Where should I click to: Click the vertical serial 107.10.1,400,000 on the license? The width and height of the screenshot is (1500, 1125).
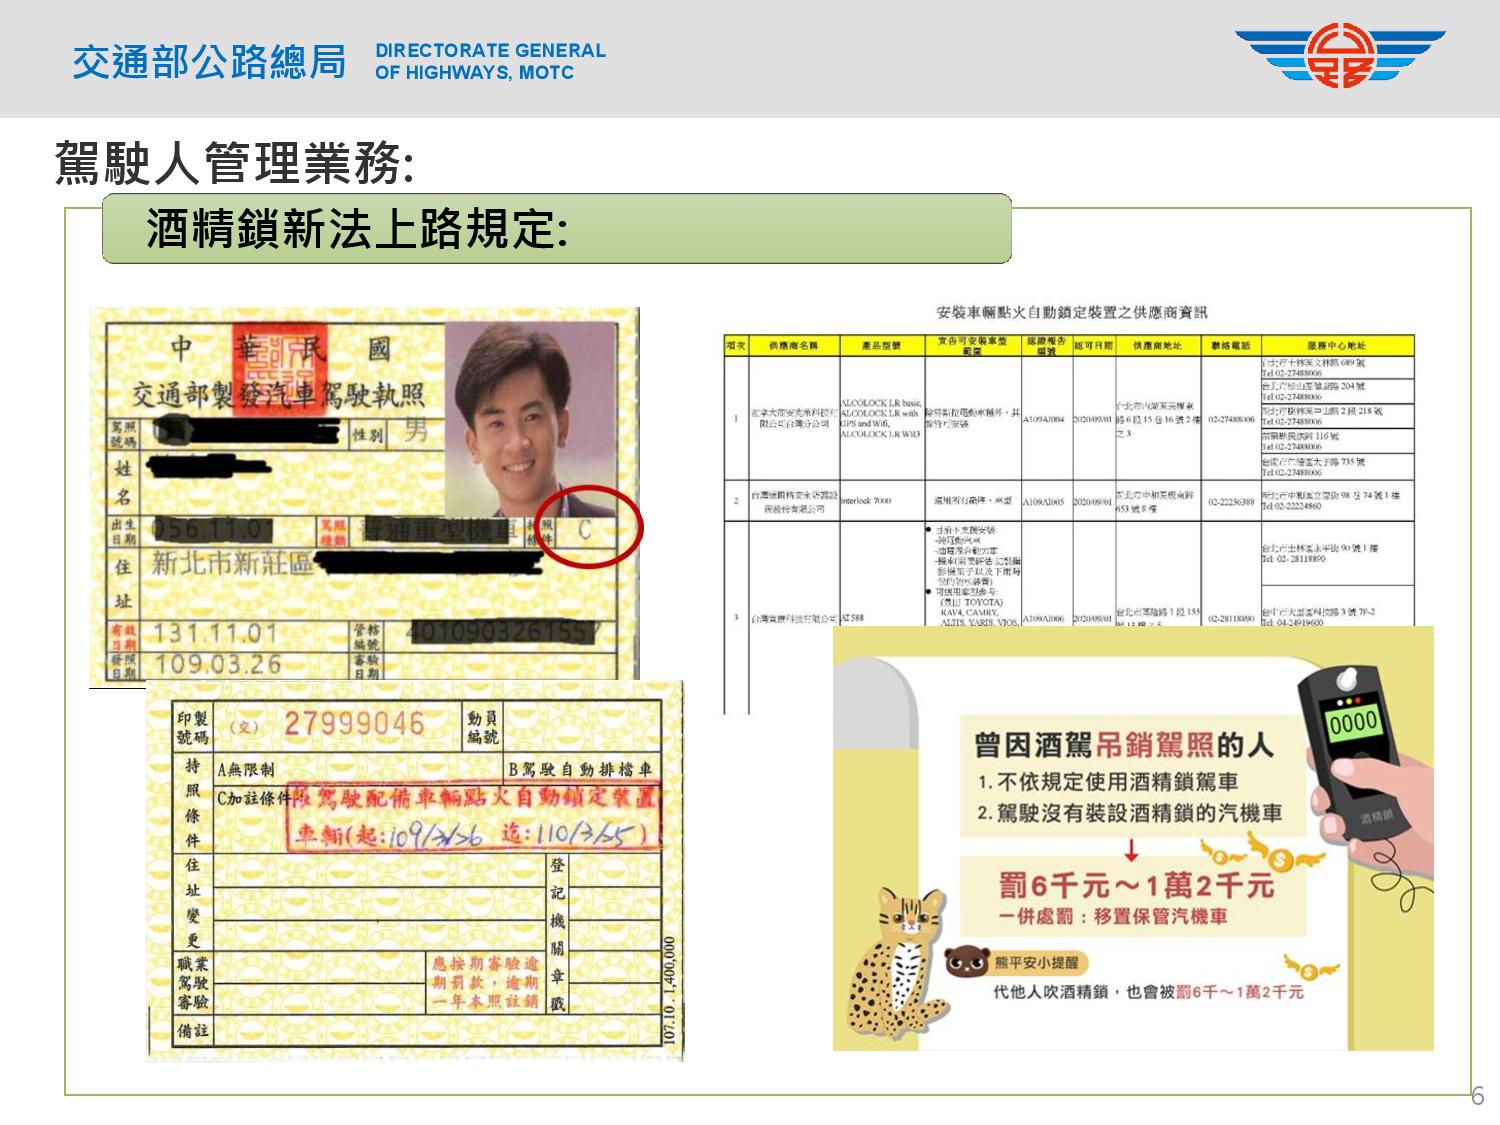point(671,993)
